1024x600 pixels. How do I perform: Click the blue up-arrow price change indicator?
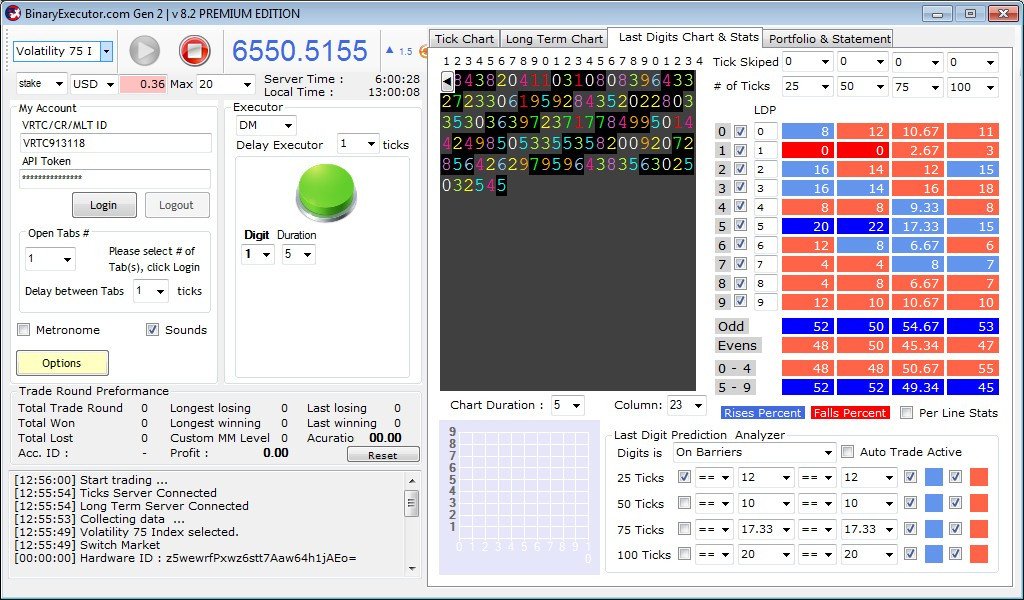(x=390, y=50)
